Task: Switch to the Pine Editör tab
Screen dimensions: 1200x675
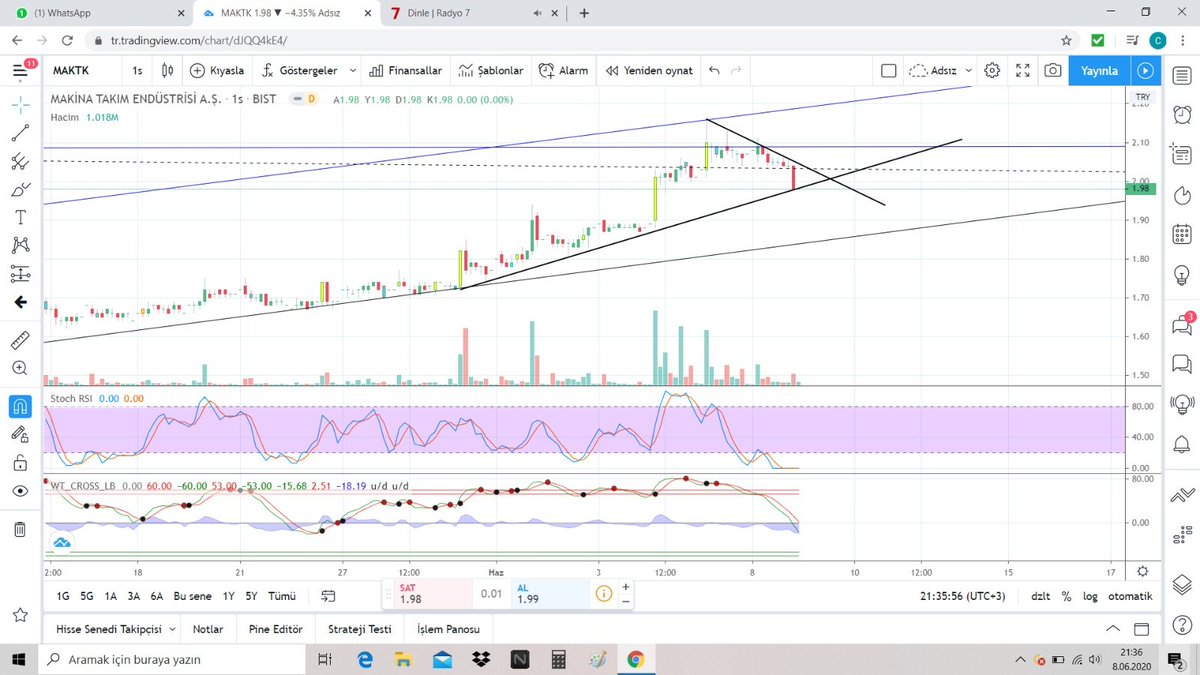Action: click(x=276, y=630)
